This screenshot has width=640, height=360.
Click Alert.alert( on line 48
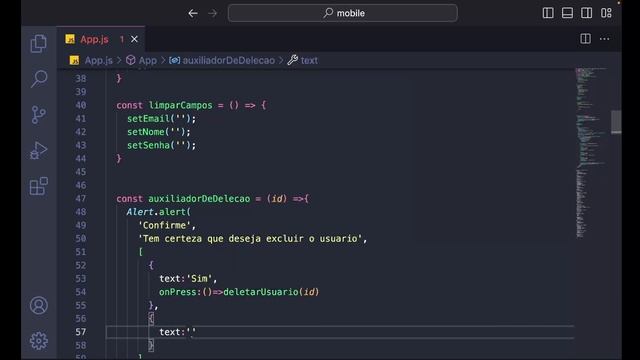[158, 212]
